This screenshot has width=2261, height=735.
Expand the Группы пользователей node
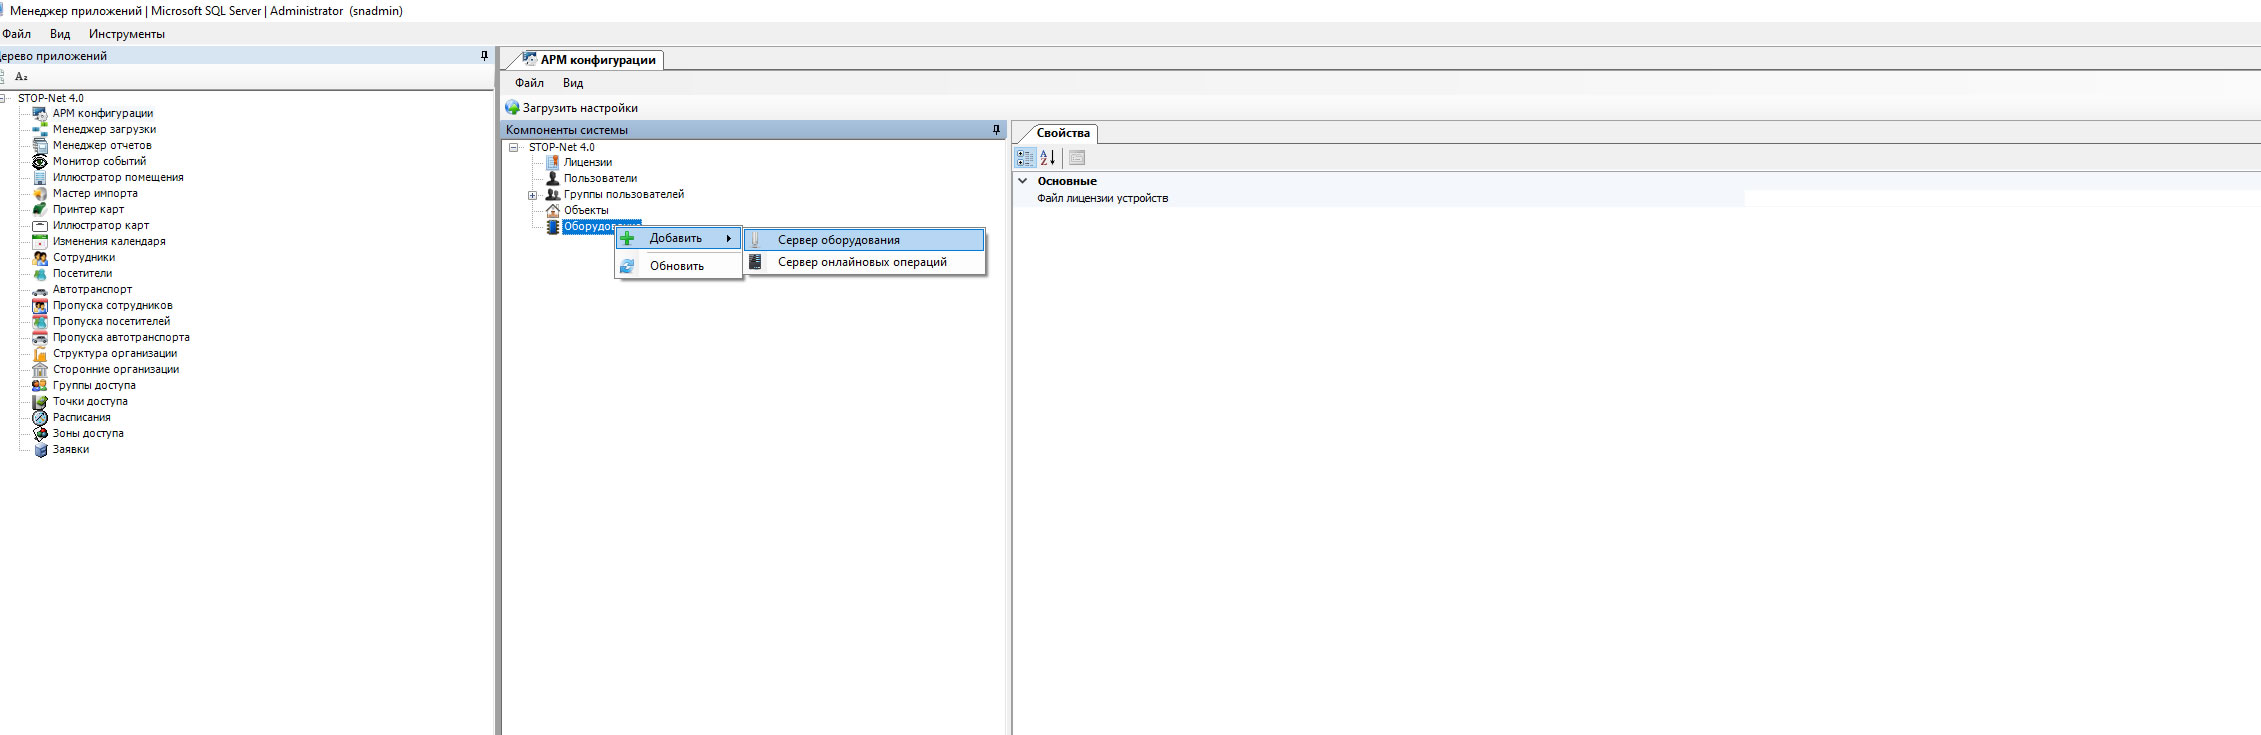(533, 195)
